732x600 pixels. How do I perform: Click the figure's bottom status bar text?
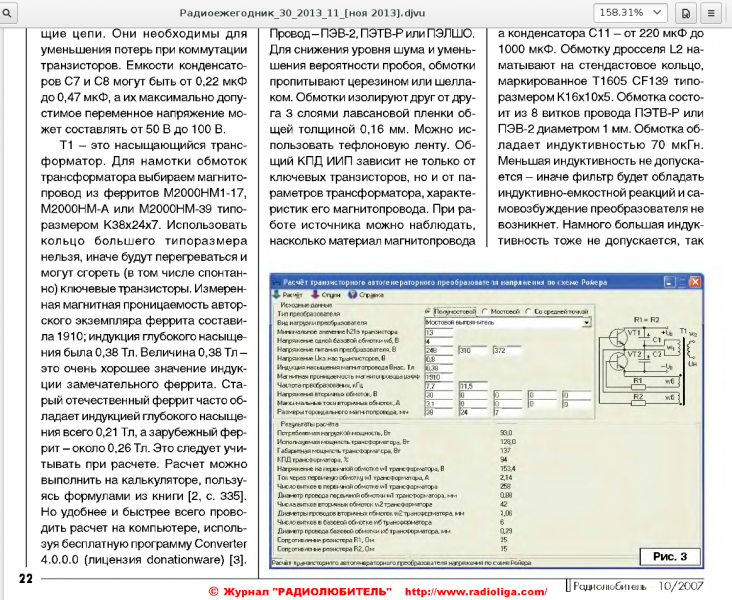(x=401, y=563)
